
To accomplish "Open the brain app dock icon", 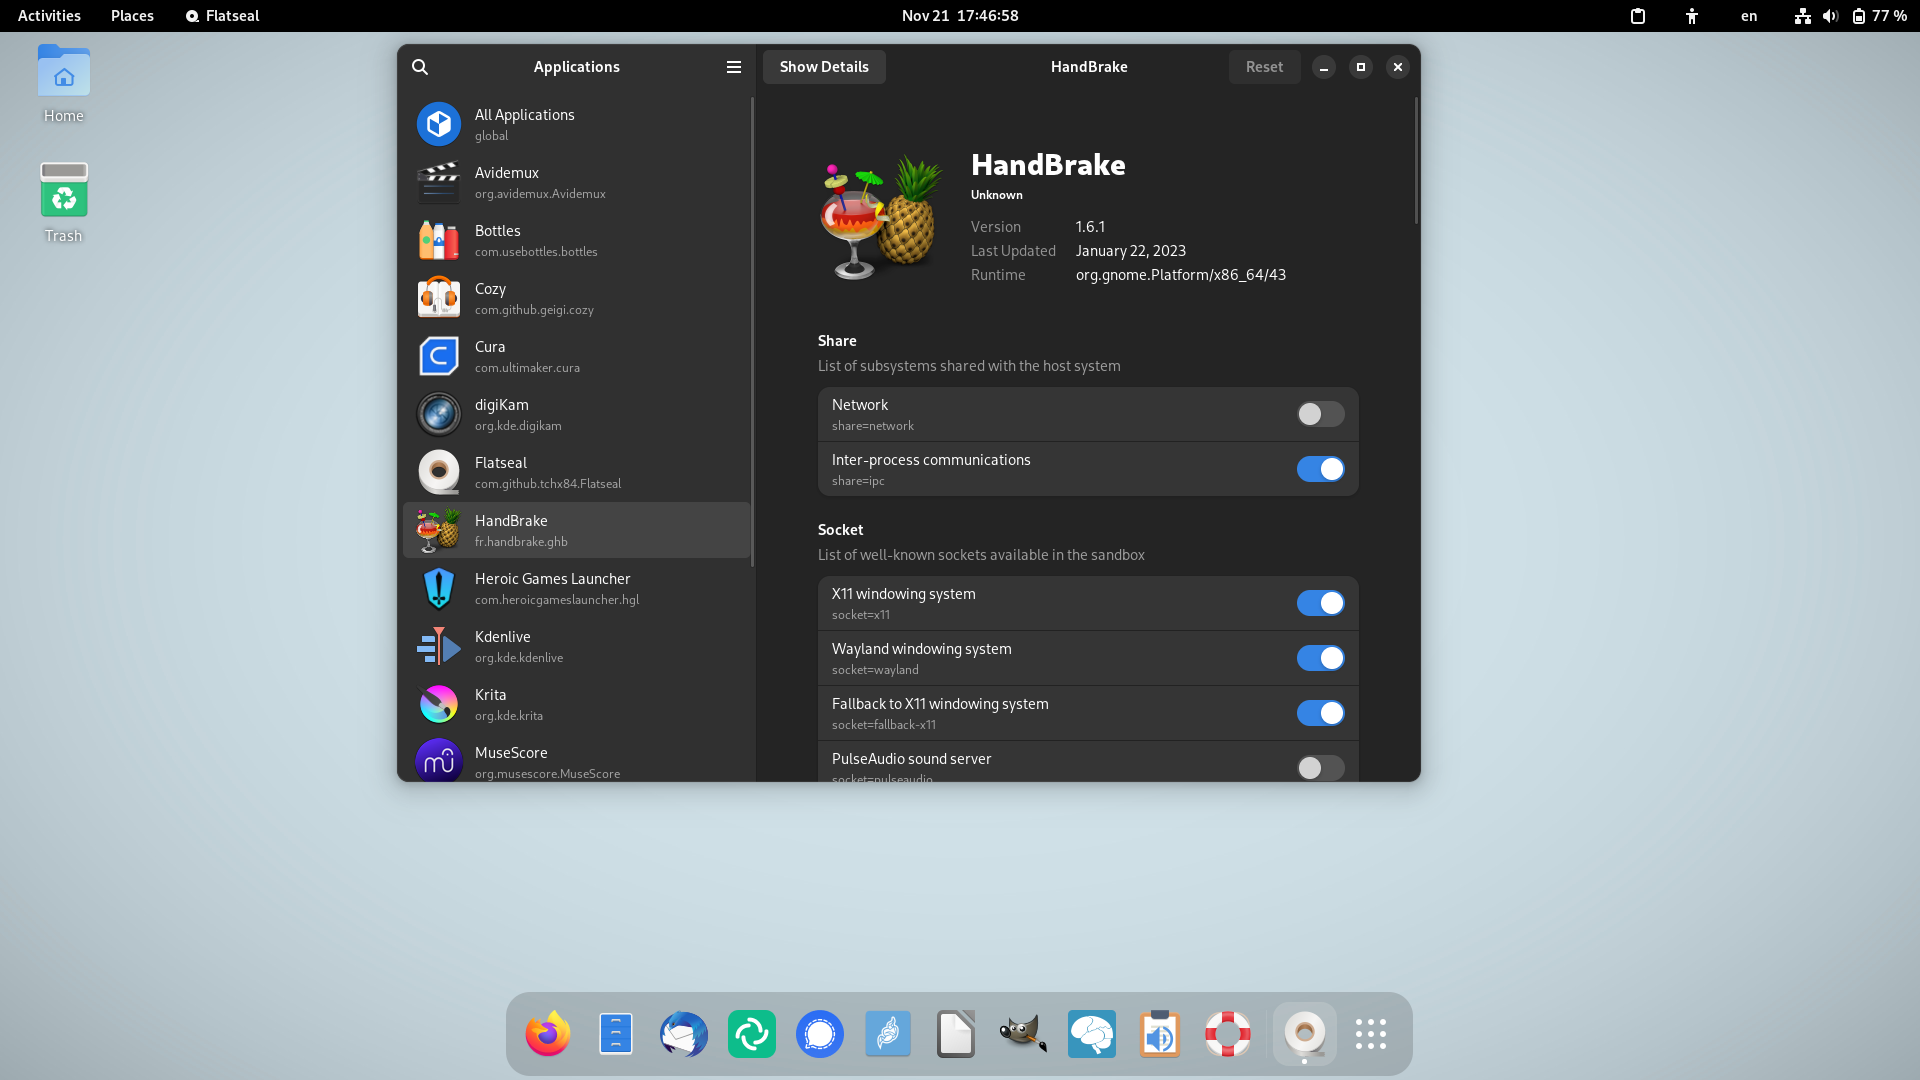I will [x=1092, y=1034].
